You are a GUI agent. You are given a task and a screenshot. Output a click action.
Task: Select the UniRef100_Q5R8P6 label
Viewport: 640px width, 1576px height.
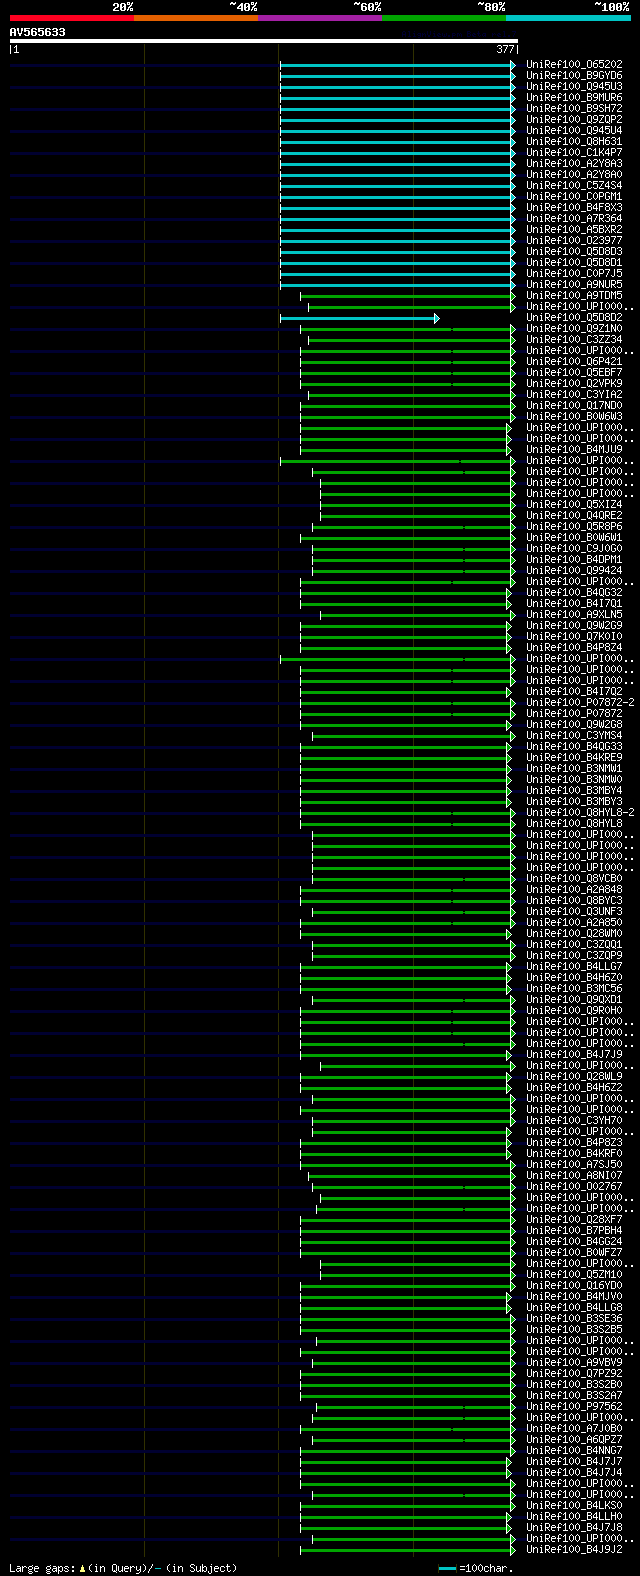click(574, 527)
